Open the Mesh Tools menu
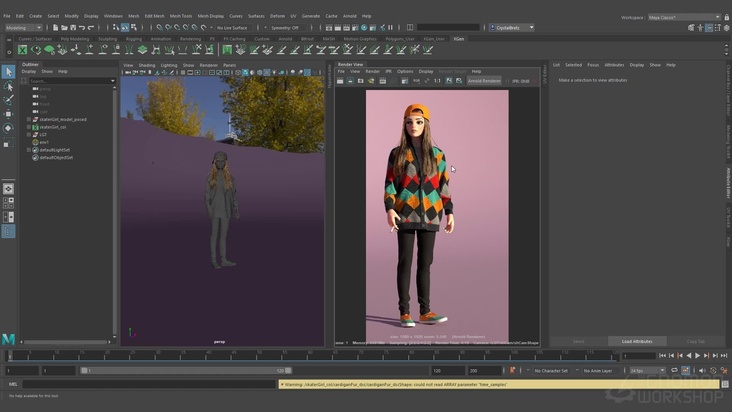The height and width of the screenshot is (412, 732). 180,16
